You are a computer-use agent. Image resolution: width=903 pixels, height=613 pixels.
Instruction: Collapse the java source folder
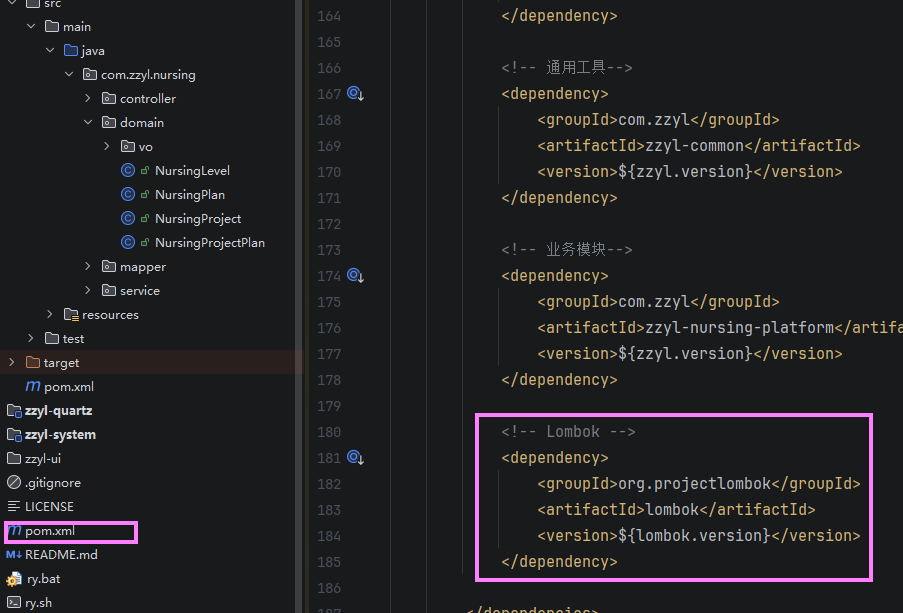coord(50,51)
